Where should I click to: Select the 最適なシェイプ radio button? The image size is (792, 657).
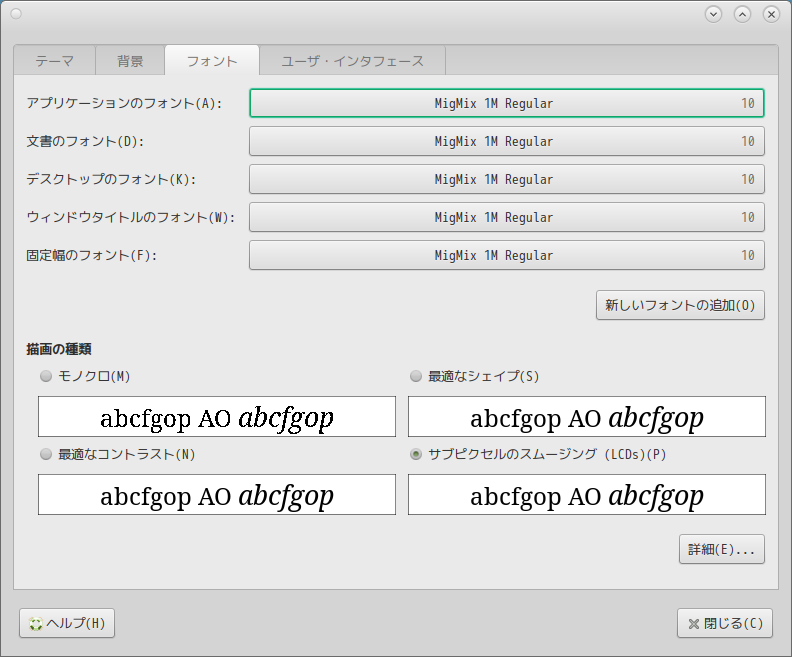[x=415, y=377]
